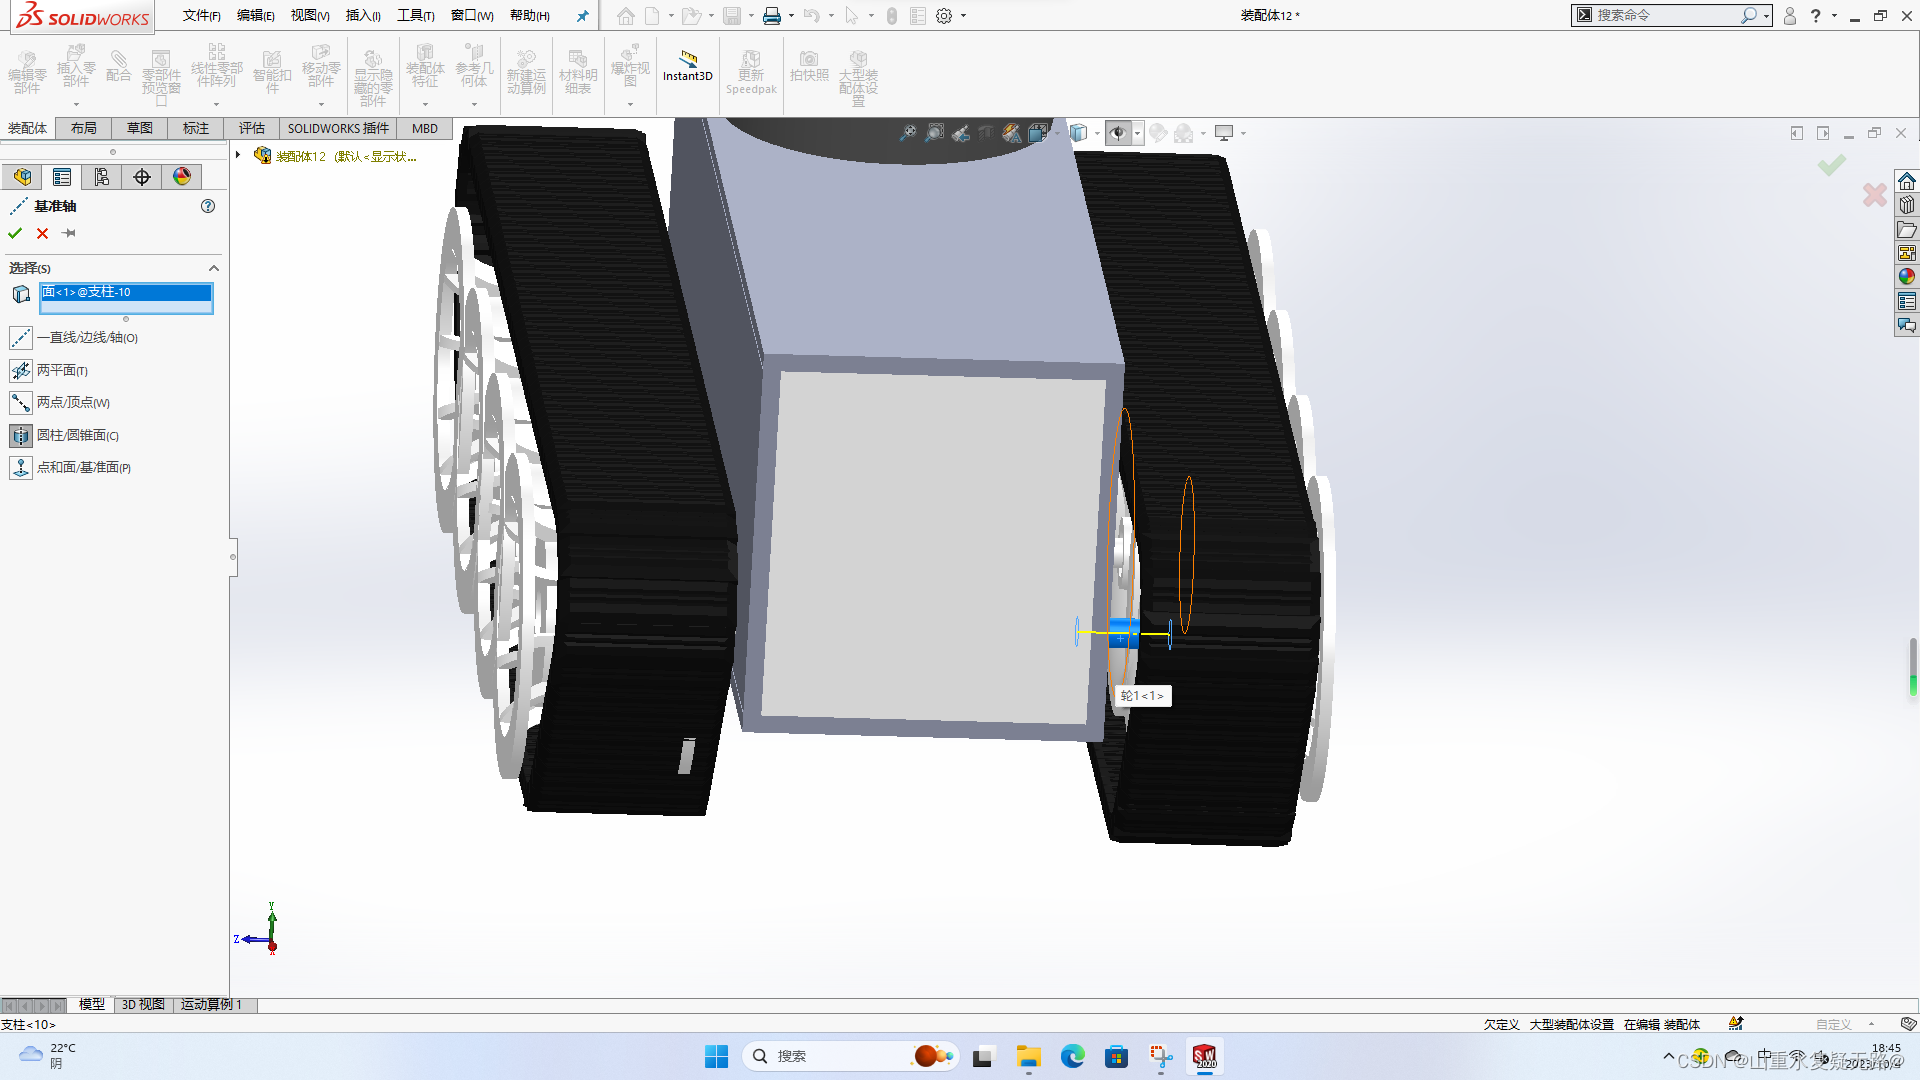Open View Orientation cube icon
Image resolution: width=1920 pixels, height=1080 pixels.
coord(1038,133)
